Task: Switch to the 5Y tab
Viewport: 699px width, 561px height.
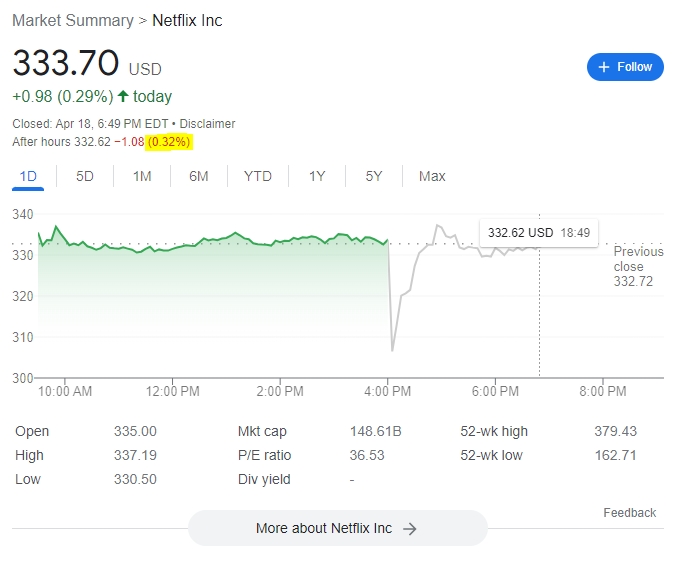Action: click(x=374, y=177)
